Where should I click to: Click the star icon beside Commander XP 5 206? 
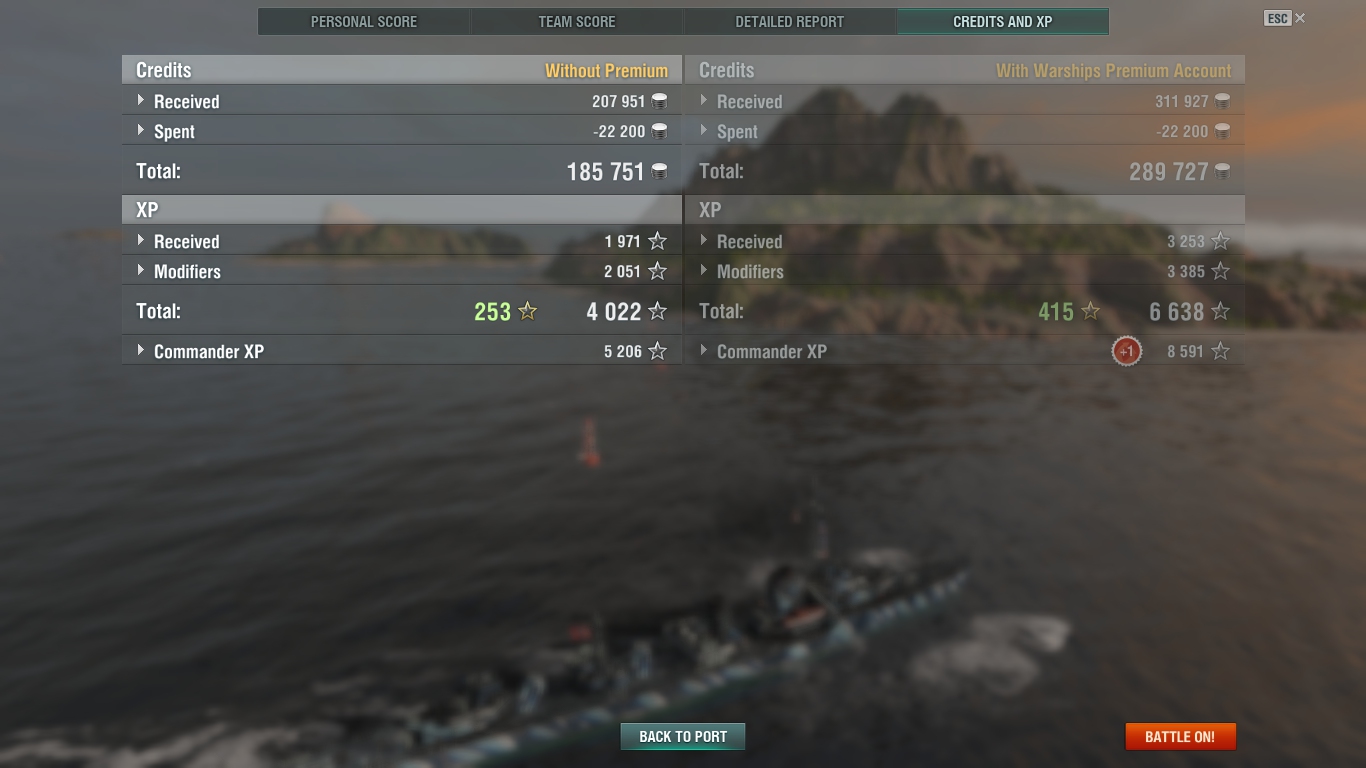pos(657,351)
